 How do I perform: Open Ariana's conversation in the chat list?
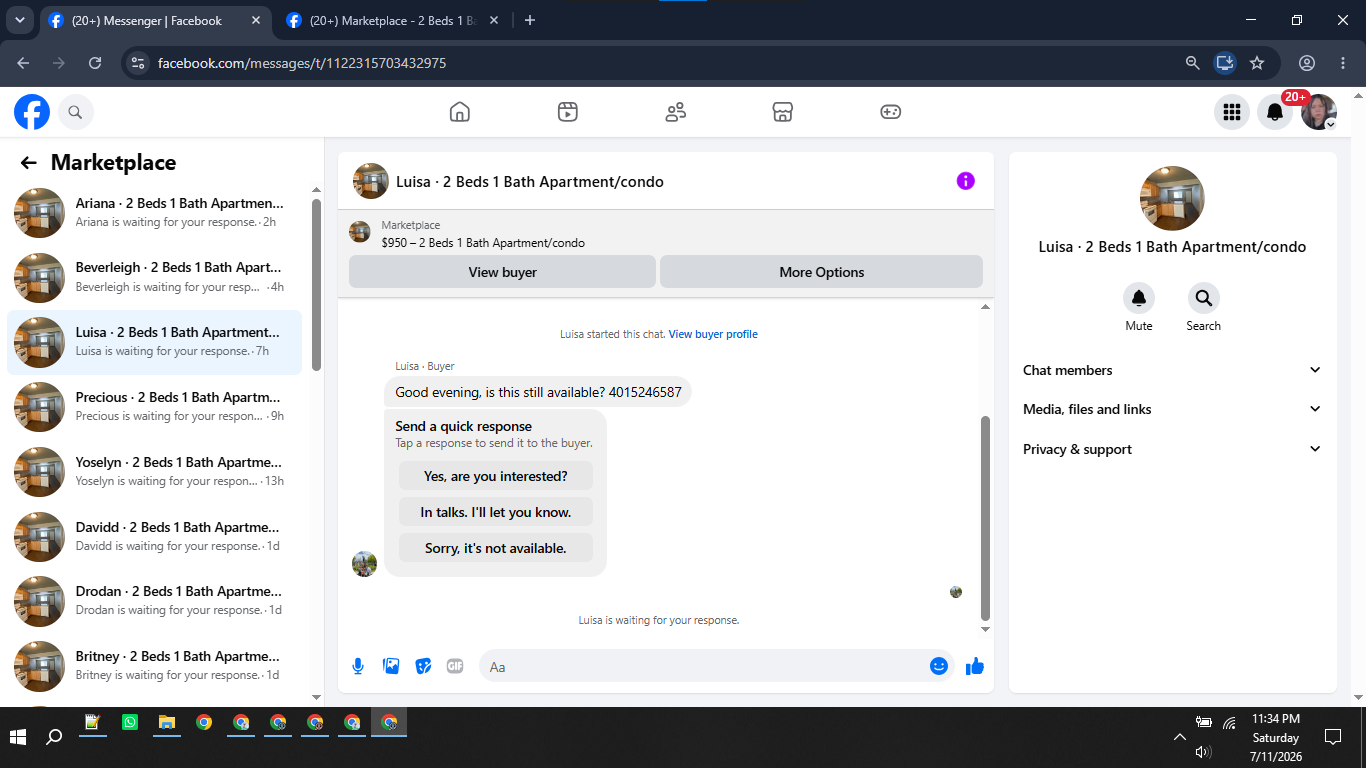155,213
